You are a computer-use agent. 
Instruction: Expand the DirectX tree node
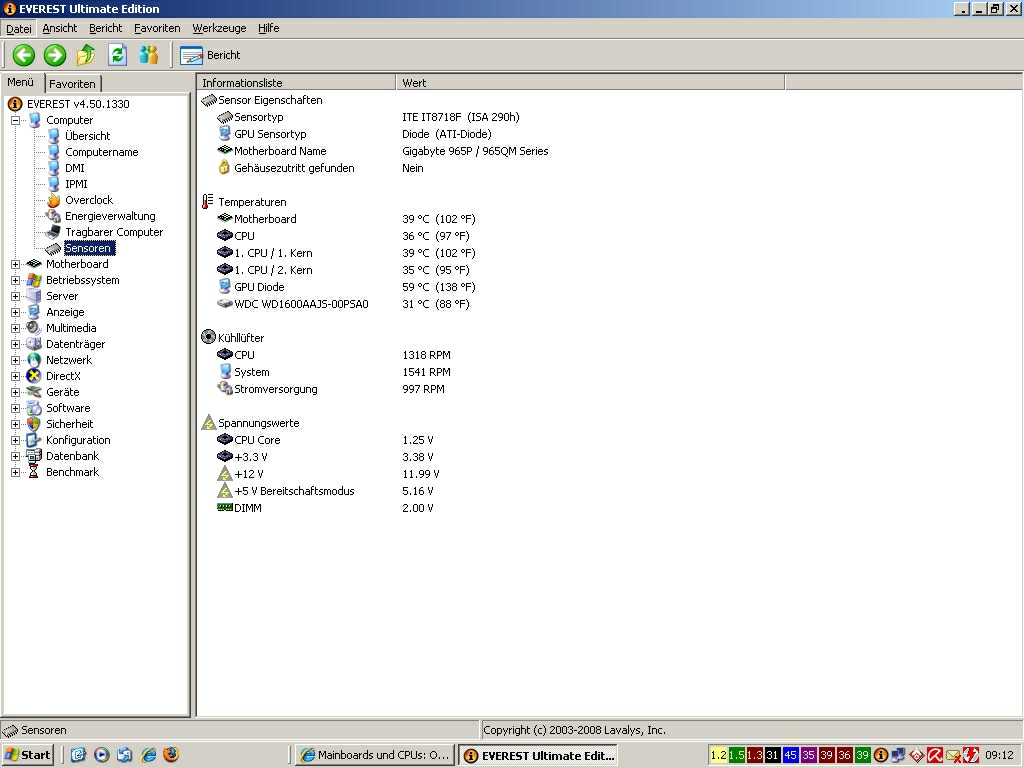(15, 376)
